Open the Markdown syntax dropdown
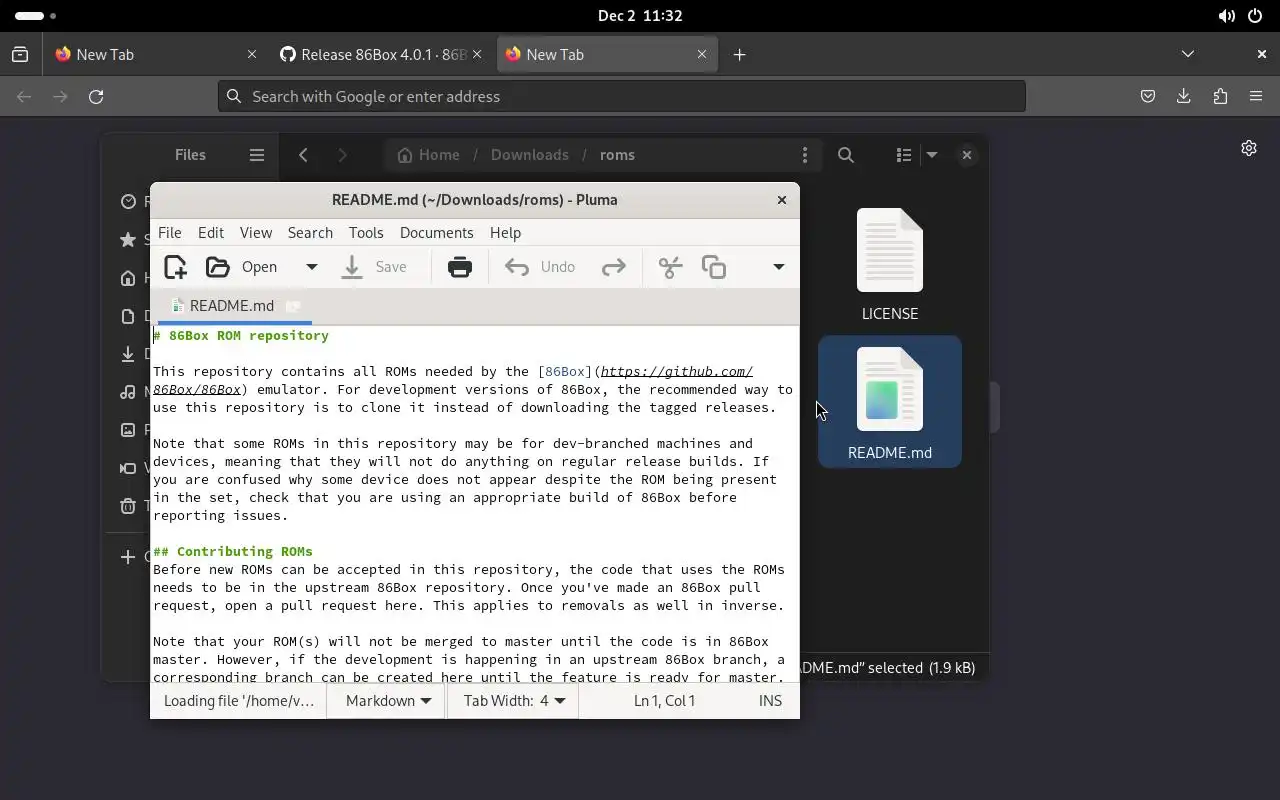1280x800 pixels. point(388,701)
